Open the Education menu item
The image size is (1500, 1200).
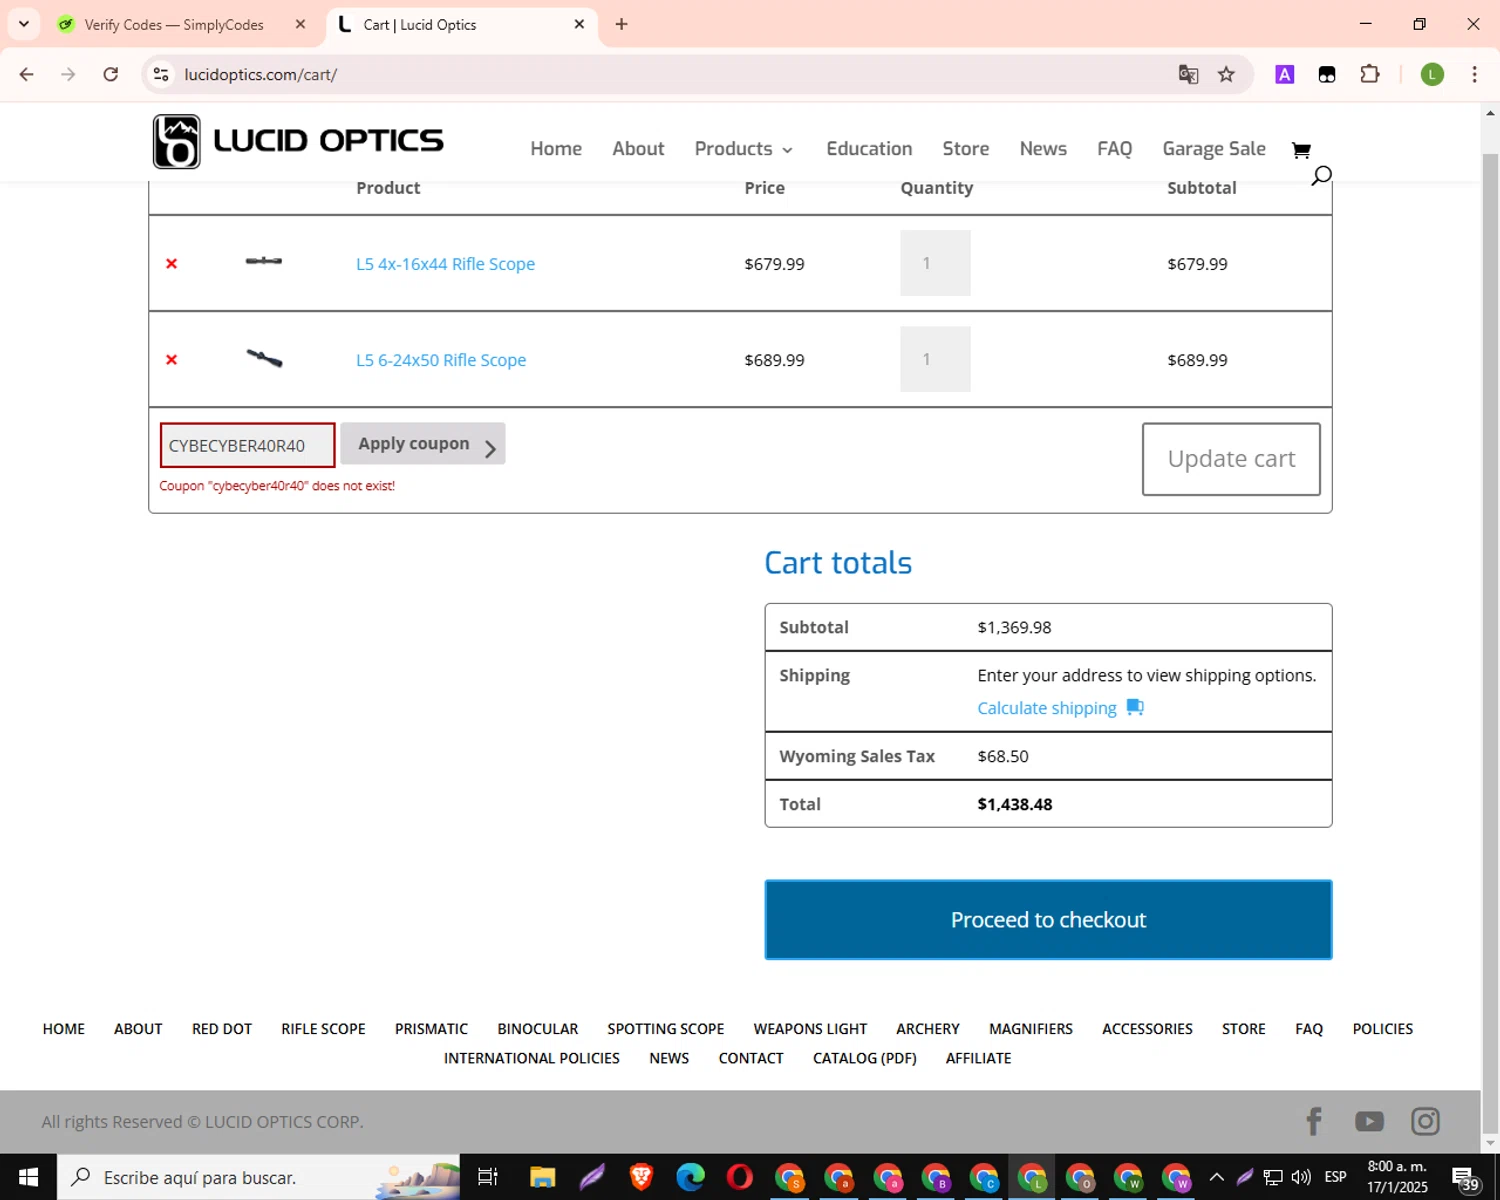pos(869,149)
